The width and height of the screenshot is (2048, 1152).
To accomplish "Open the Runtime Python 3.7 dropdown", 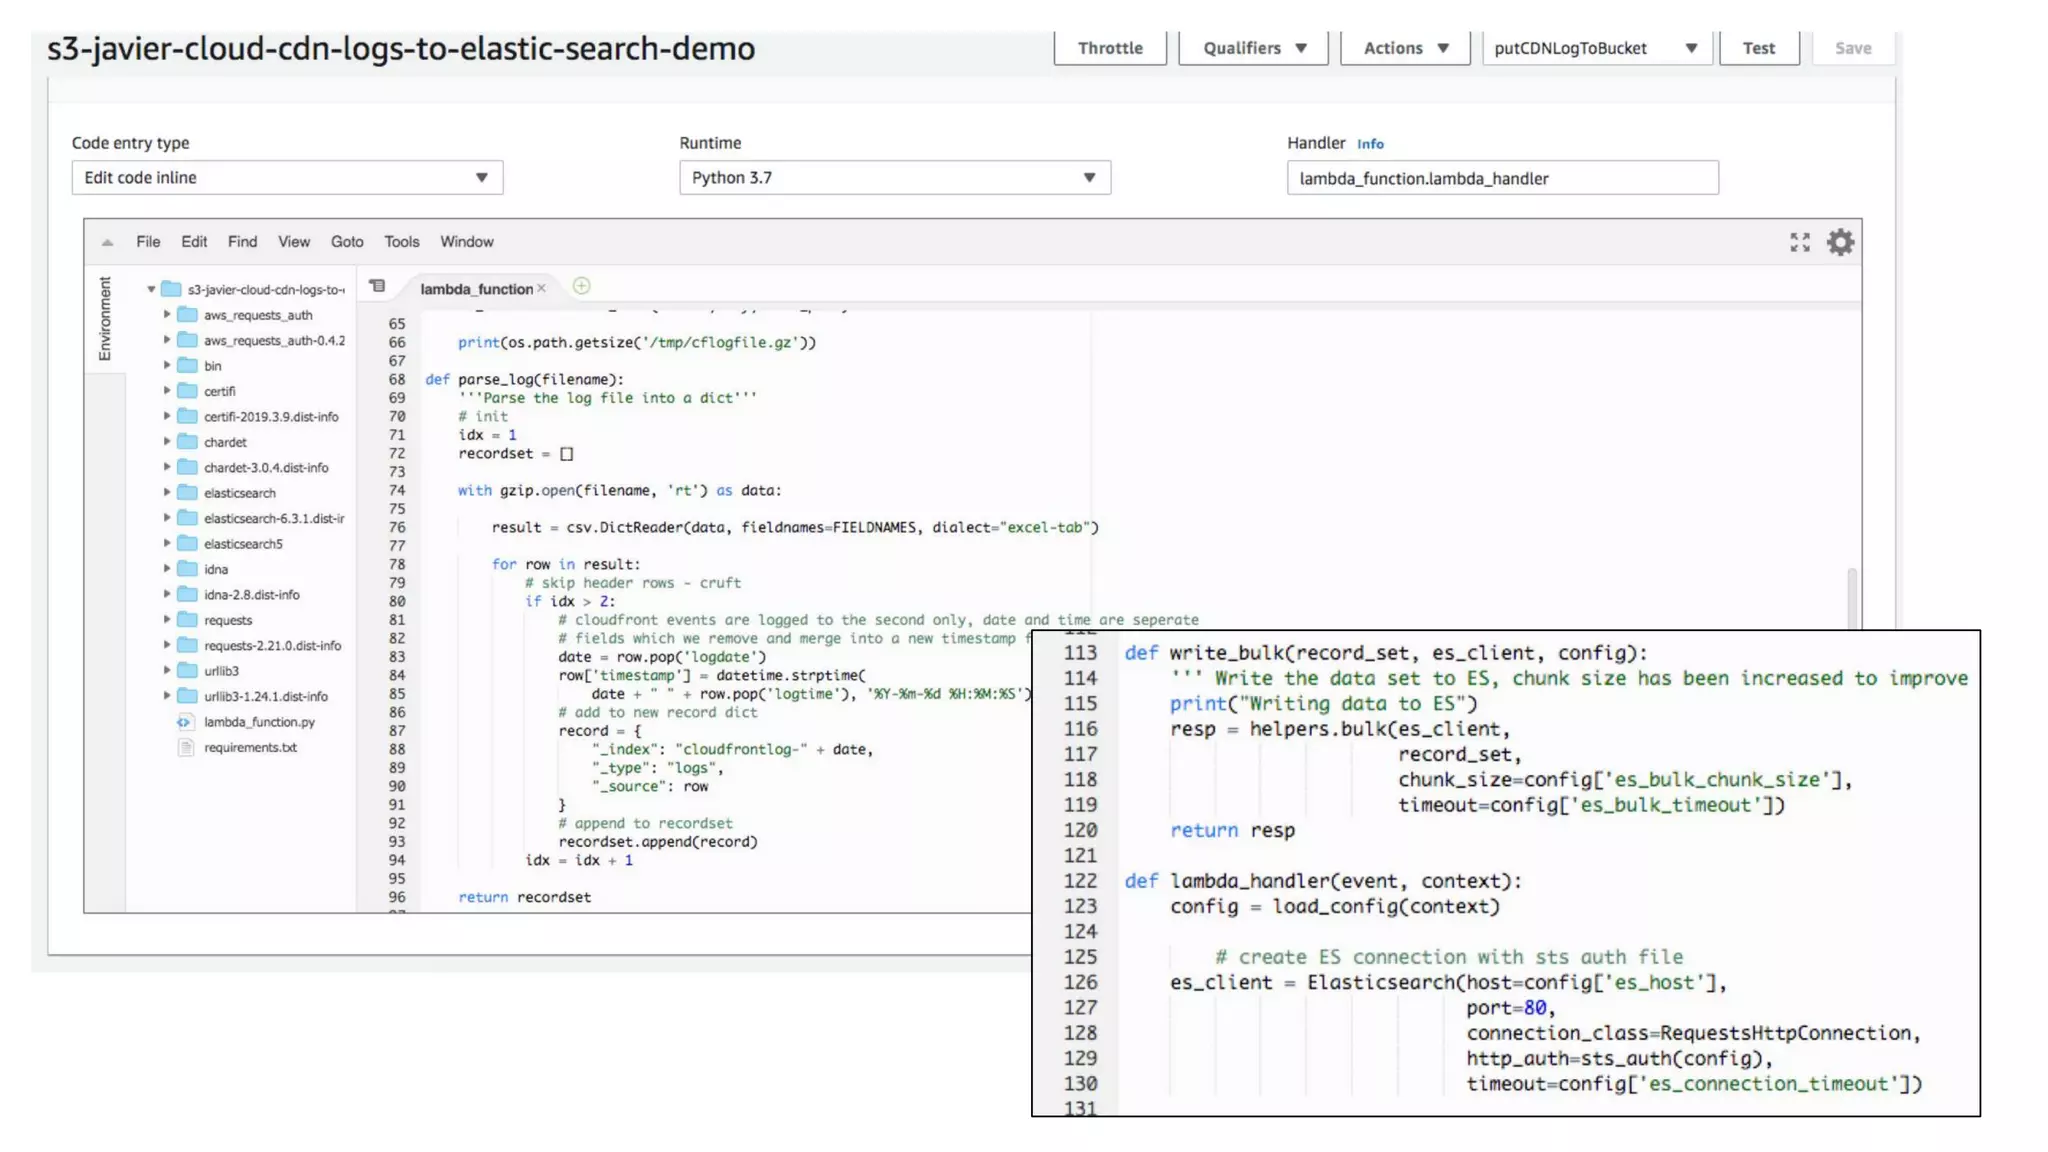I will pos(894,178).
